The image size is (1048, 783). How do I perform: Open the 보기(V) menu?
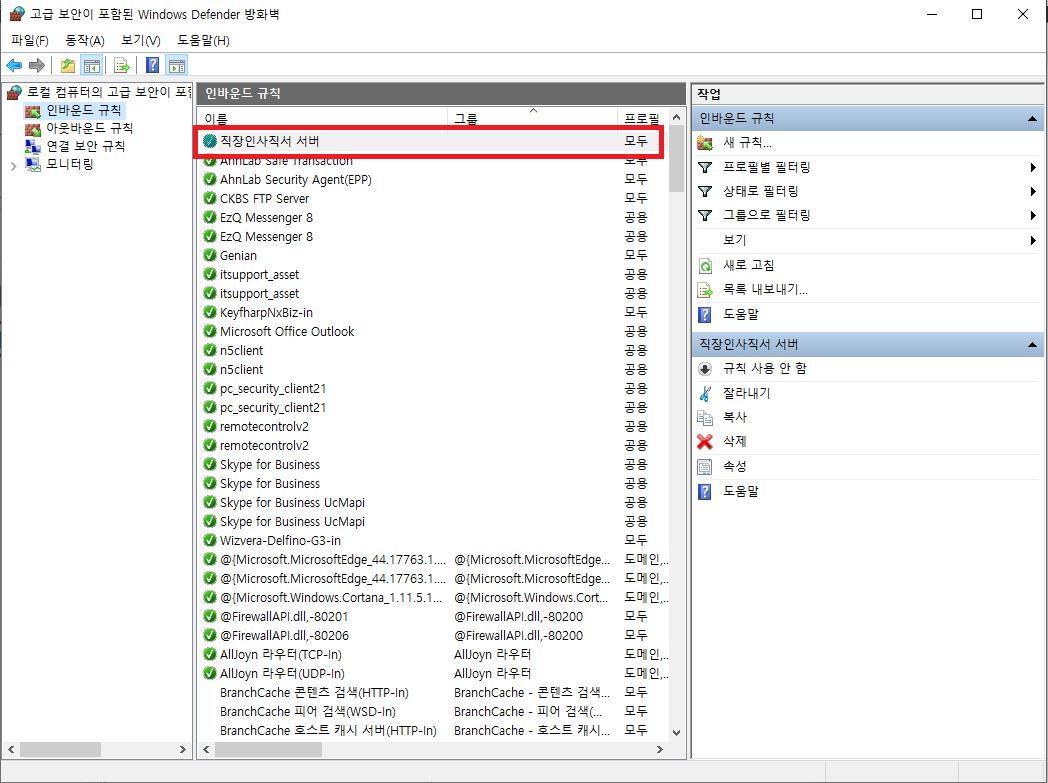(x=141, y=41)
